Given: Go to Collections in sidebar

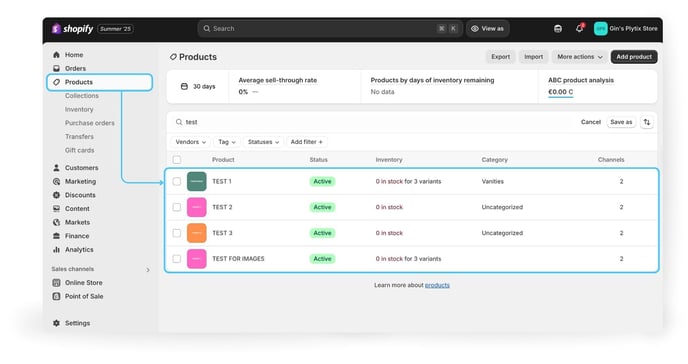Looking at the screenshot, I should point(82,96).
